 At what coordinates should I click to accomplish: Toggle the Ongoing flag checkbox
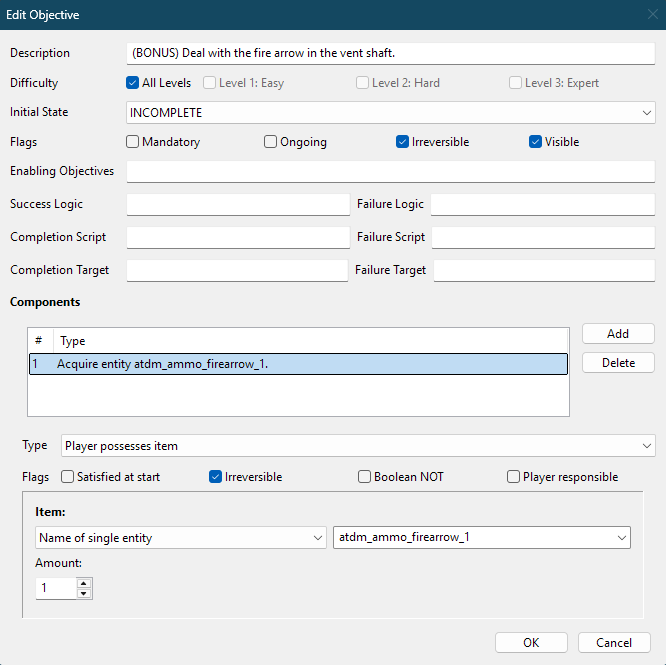[x=270, y=142]
